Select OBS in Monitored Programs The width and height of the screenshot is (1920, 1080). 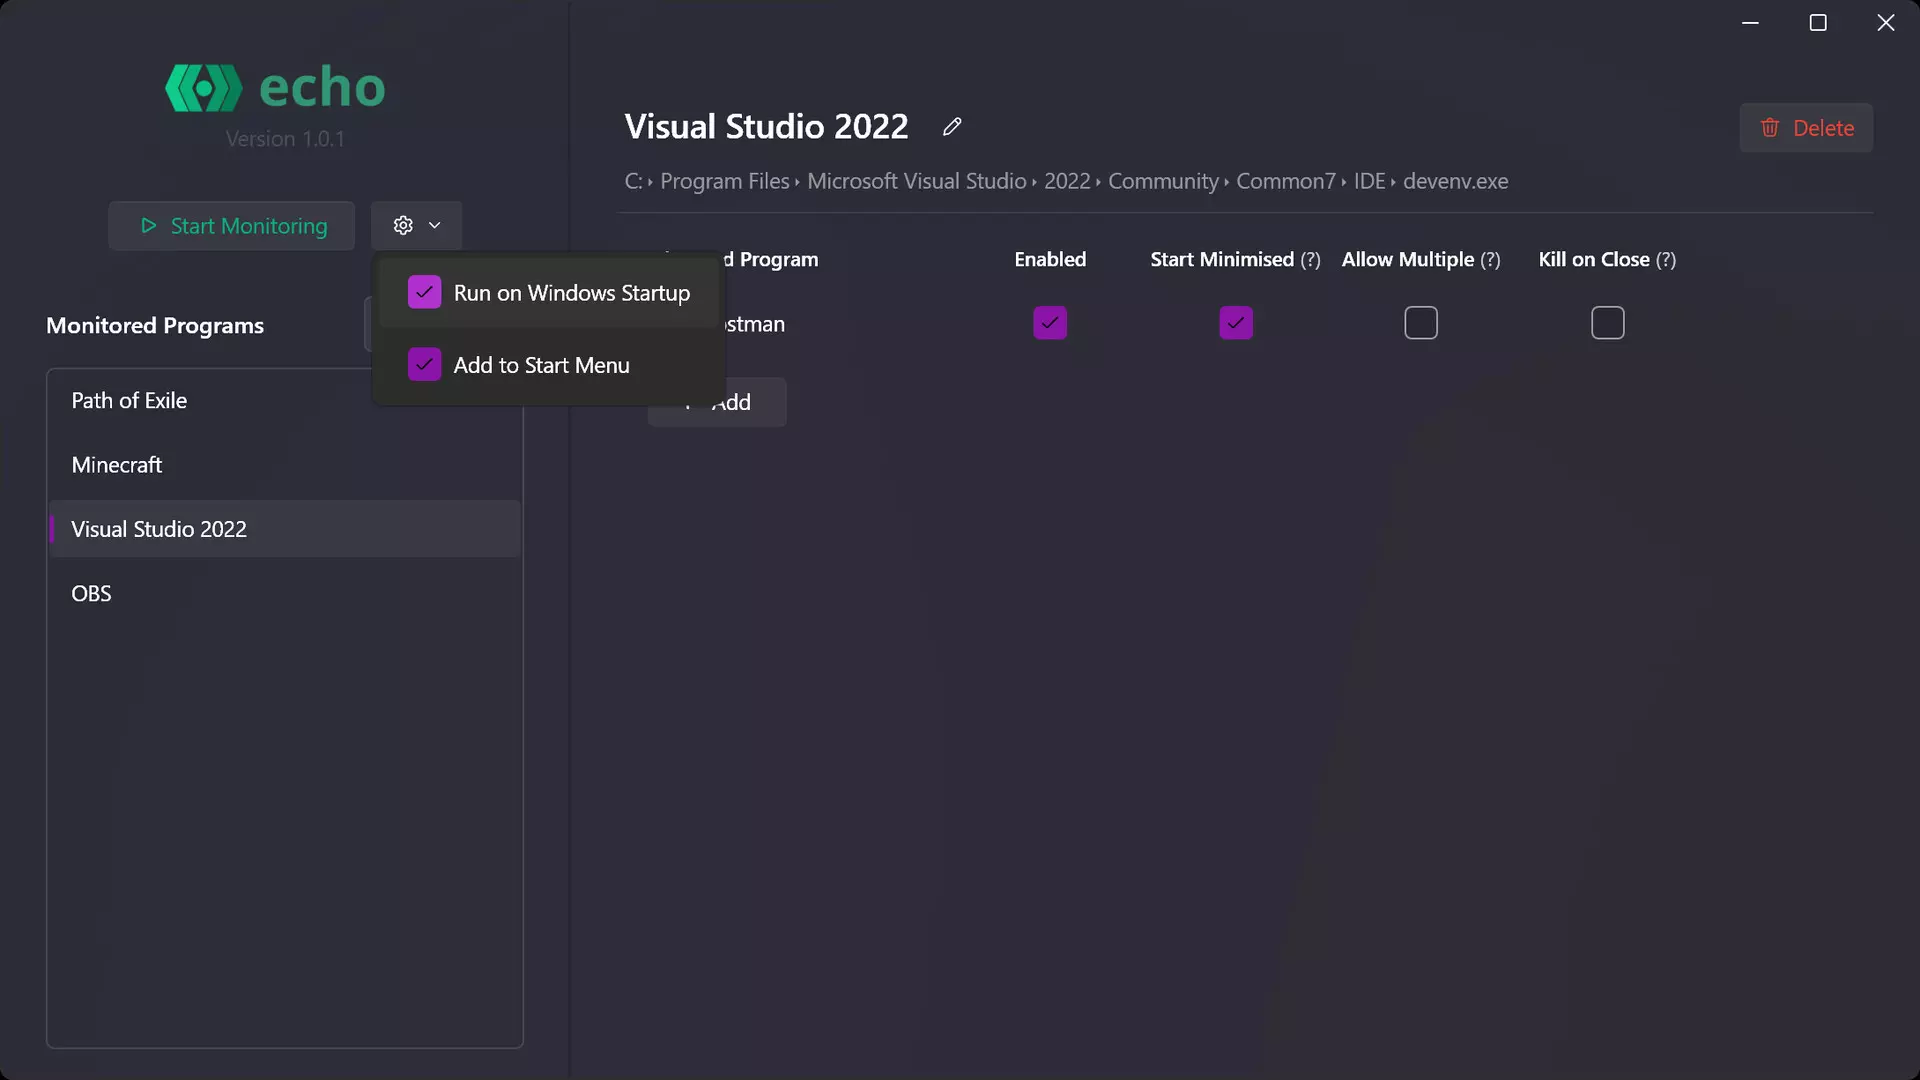point(284,594)
